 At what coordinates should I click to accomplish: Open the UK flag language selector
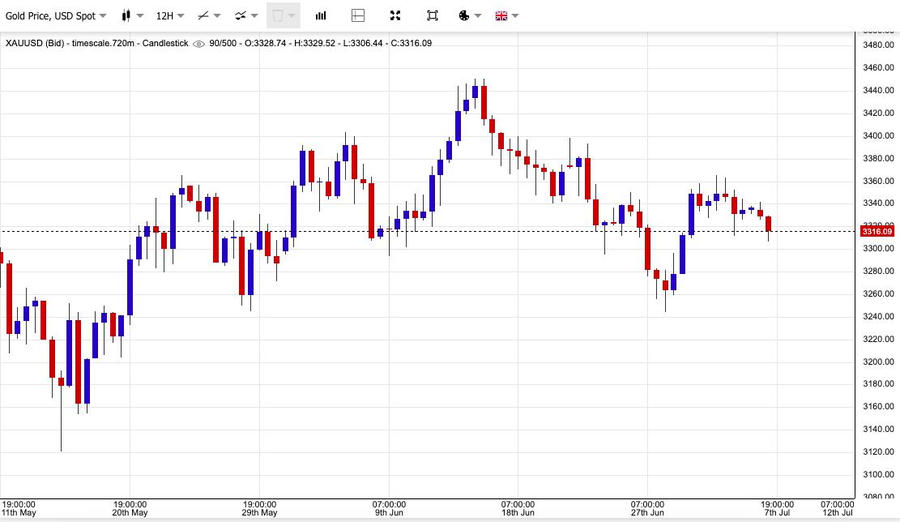[507, 16]
